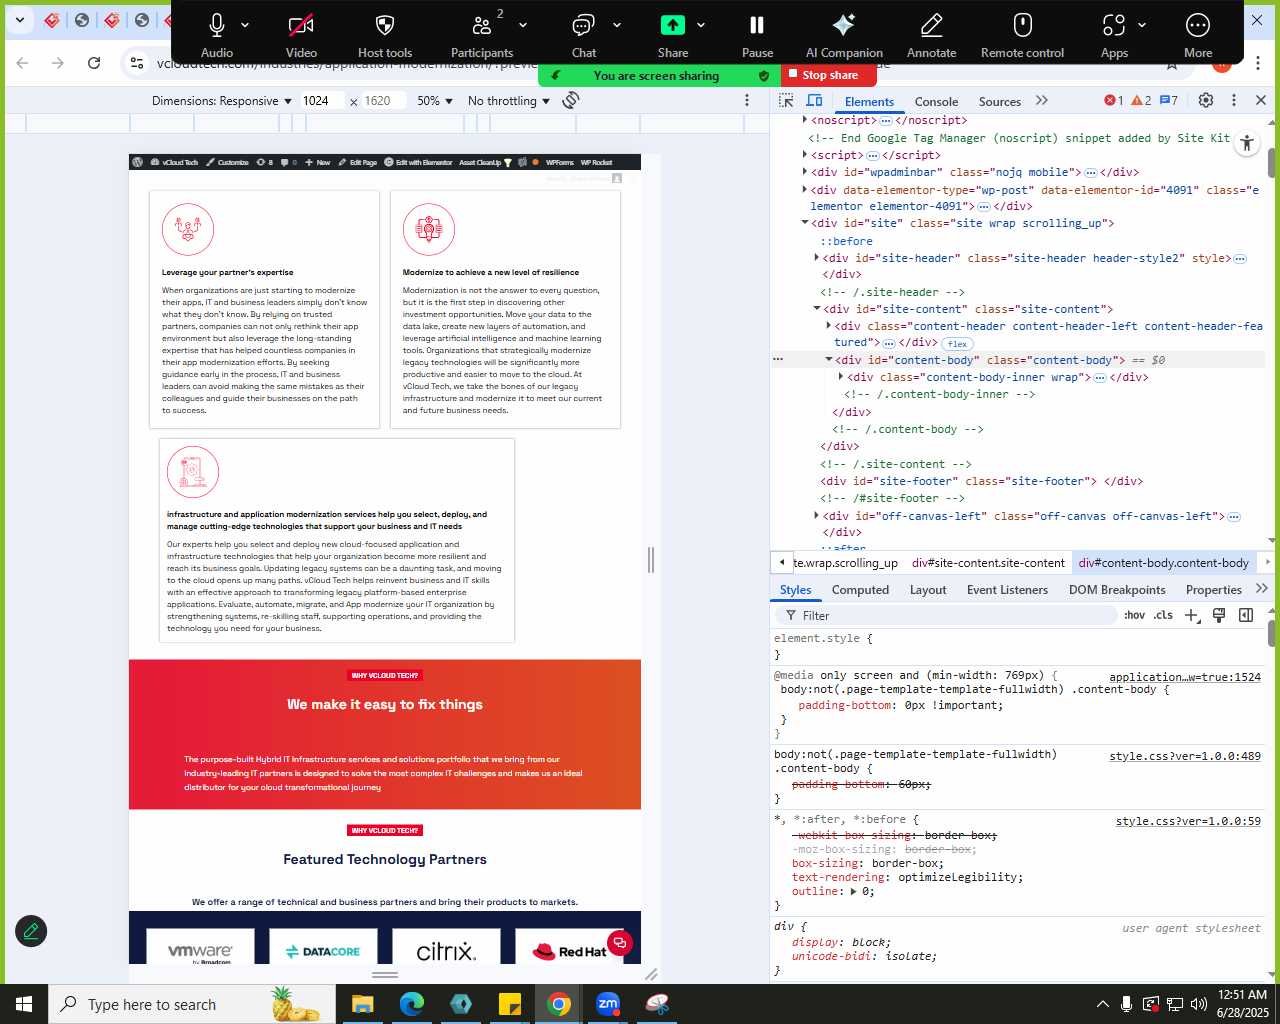
Task: Open Zoom Apps menu
Action: (x=1114, y=34)
